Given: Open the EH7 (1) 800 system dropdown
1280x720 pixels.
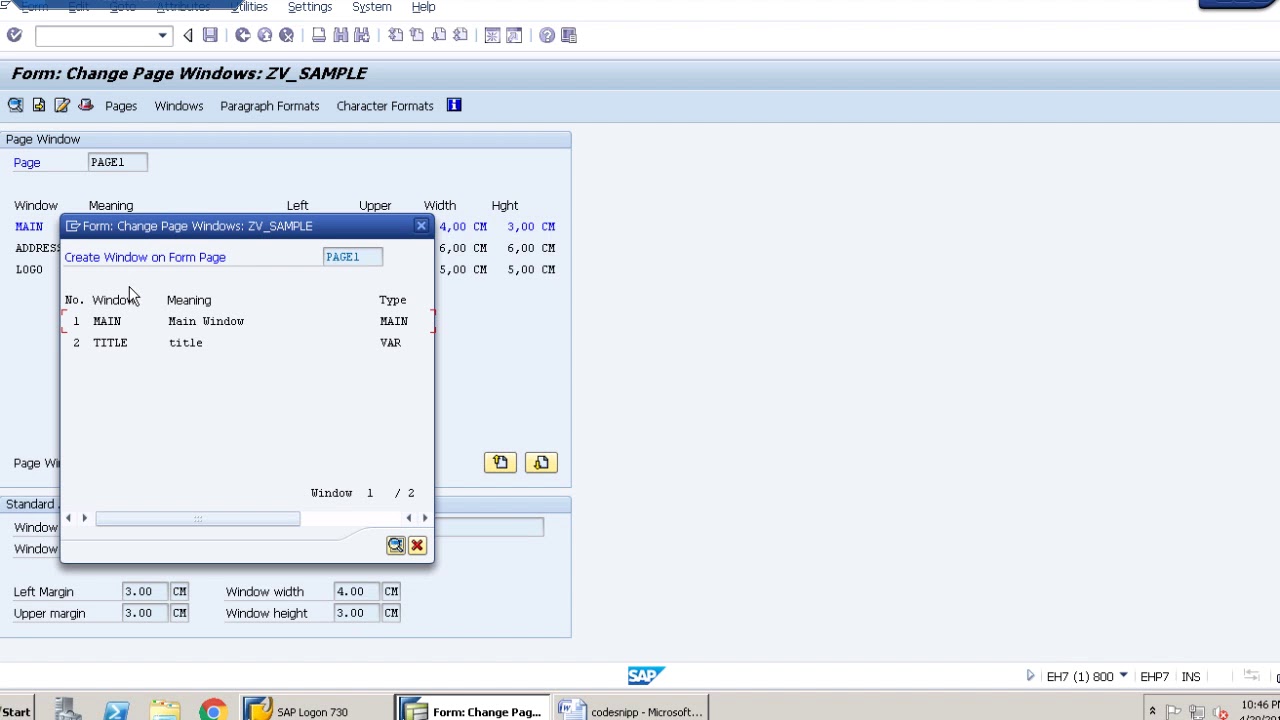Looking at the screenshot, I should pyautogui.click(x=1123, y=676).
